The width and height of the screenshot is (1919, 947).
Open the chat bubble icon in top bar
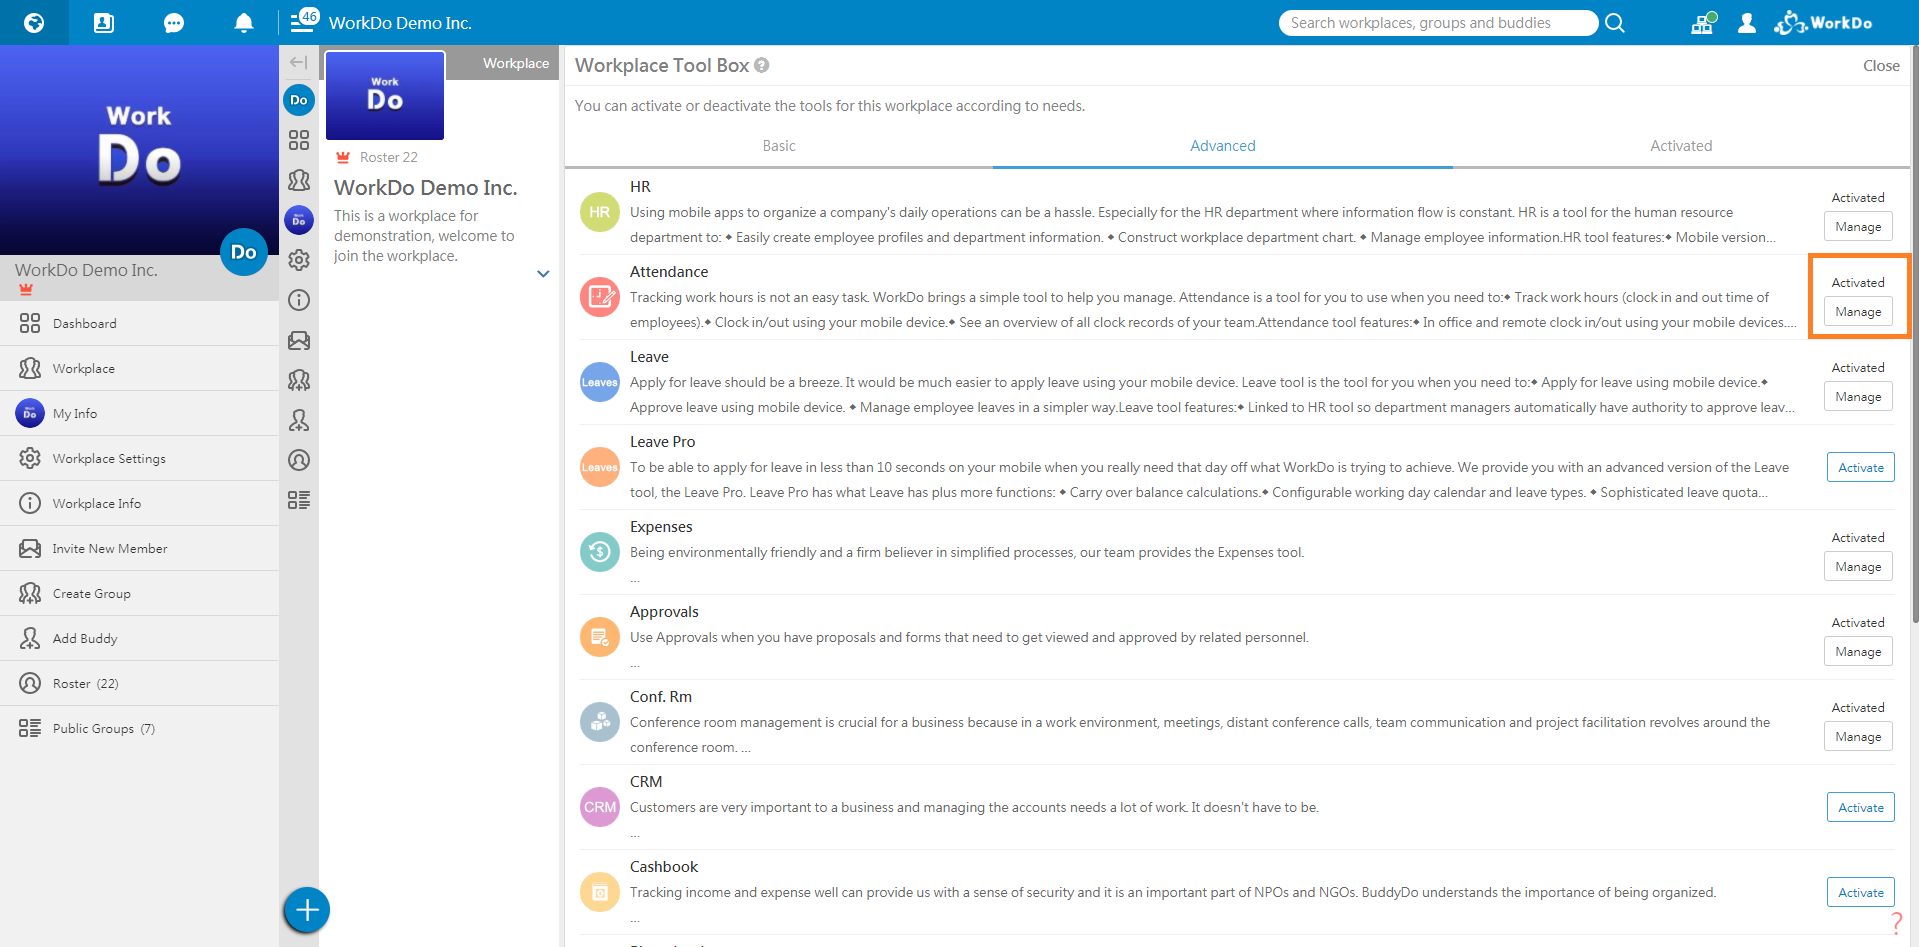[174, 23]
